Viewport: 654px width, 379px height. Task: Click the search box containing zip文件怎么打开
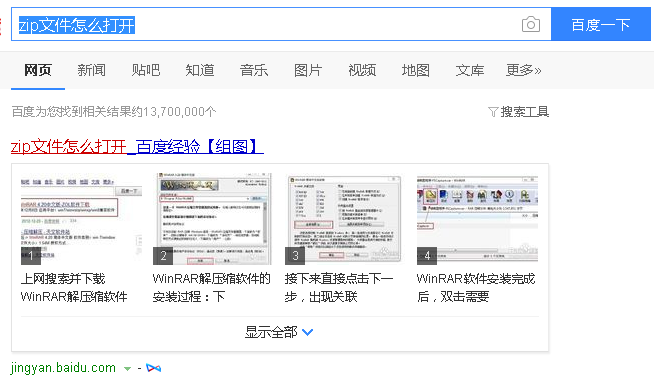point(281,24)
